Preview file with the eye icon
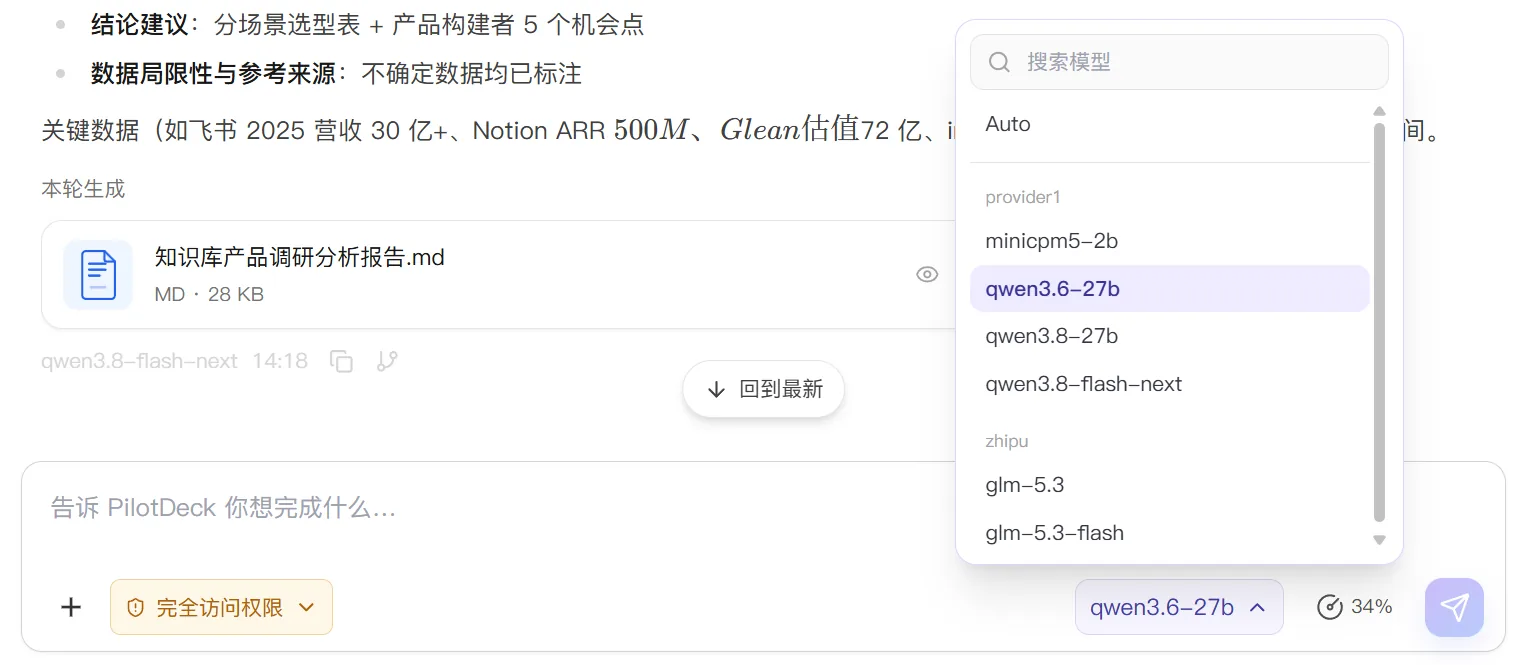Image resolution: width=1527 pixels, height=665 pixels. click(x=927, y=274)
